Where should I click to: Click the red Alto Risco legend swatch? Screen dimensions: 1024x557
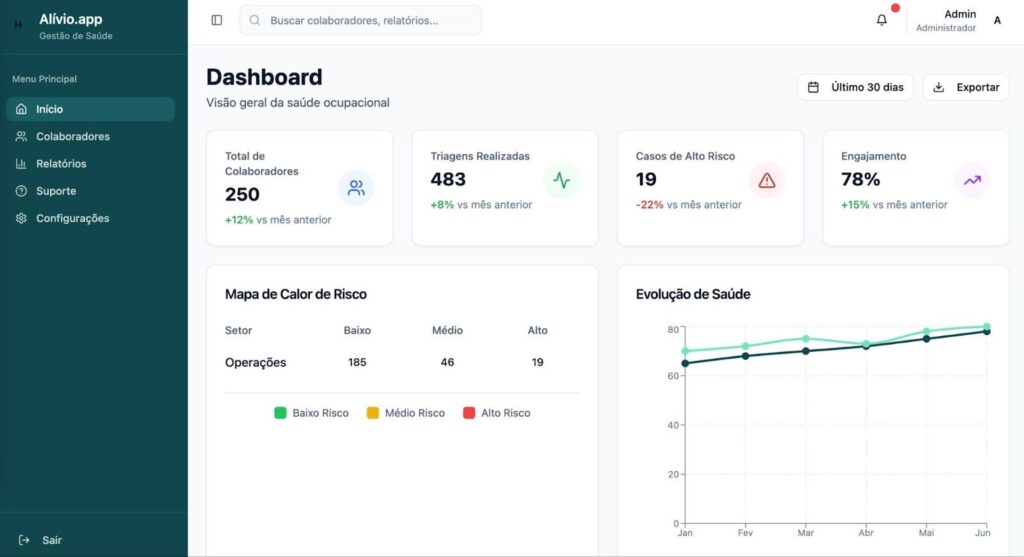[469, 413]
